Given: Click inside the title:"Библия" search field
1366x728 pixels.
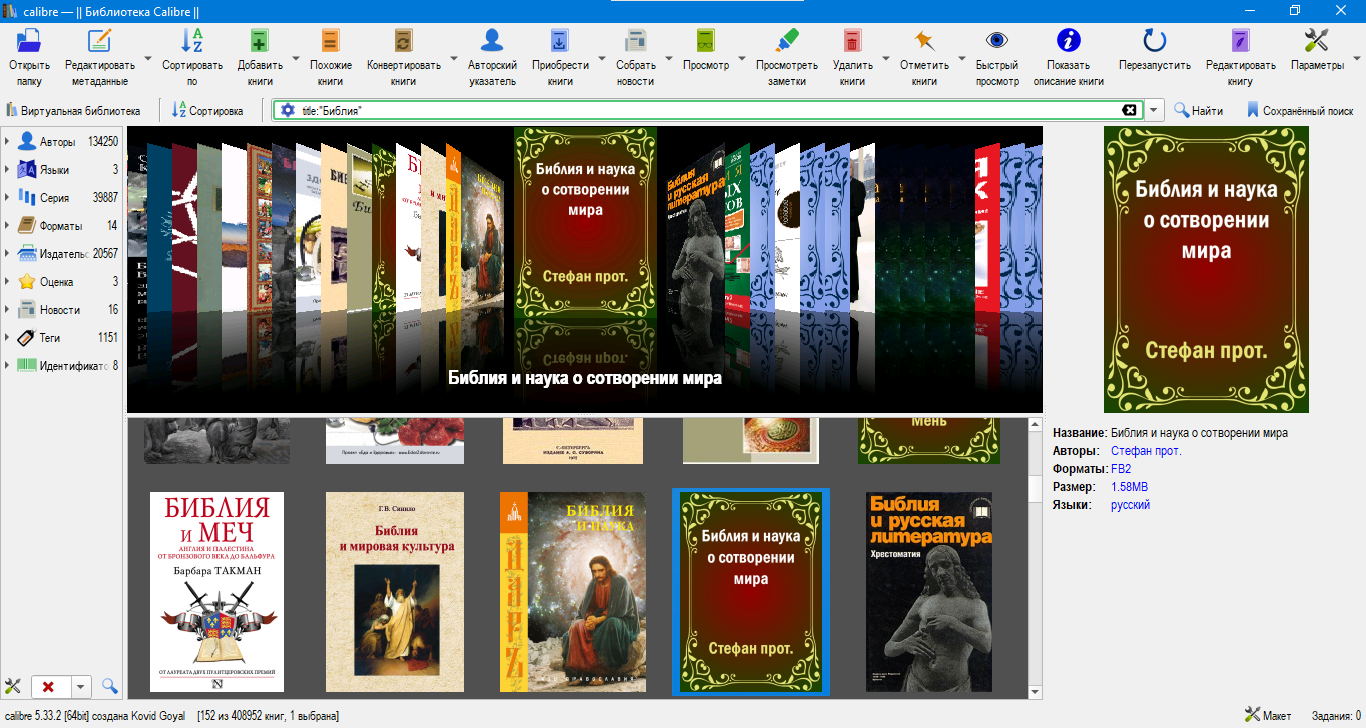Looking at the screenshot, I should [x=708, y=110].
